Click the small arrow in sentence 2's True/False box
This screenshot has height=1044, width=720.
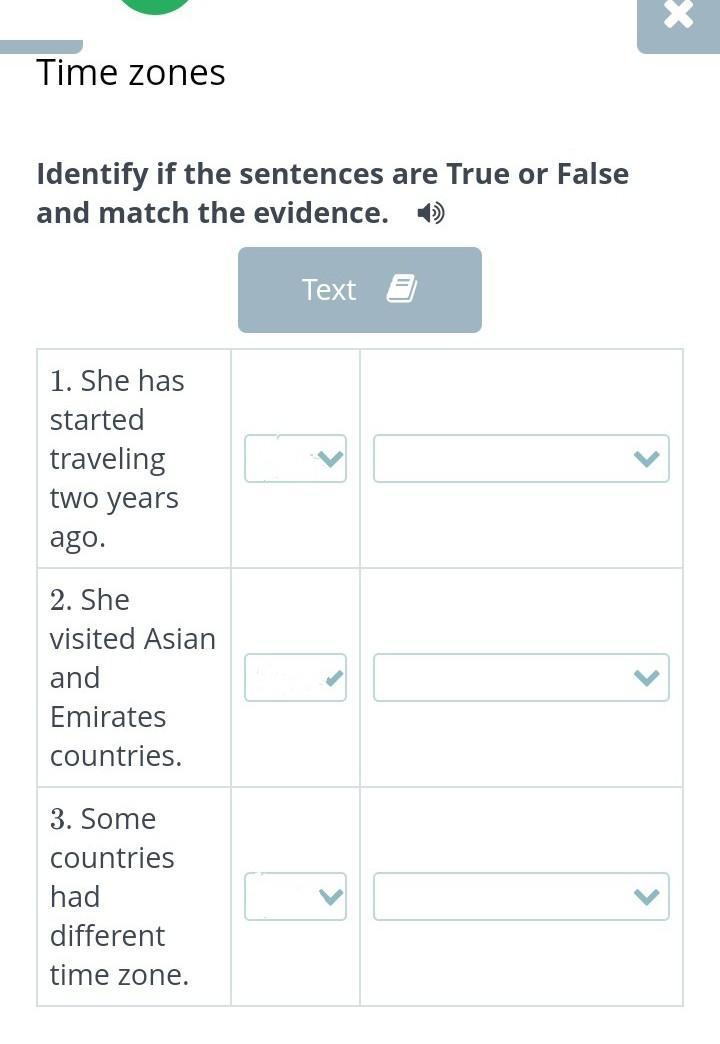[x=333, y=678]
